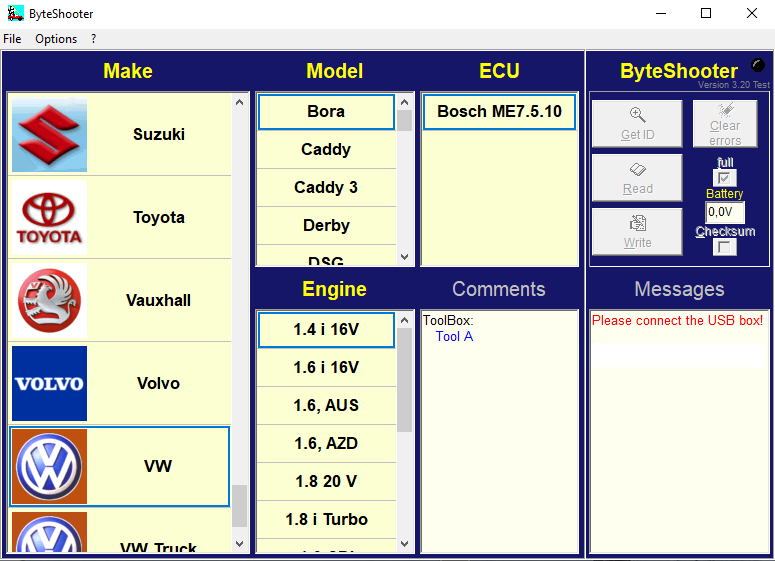Click the black status LED indicator
Screen dimensions: 775x561
point(757,65)
